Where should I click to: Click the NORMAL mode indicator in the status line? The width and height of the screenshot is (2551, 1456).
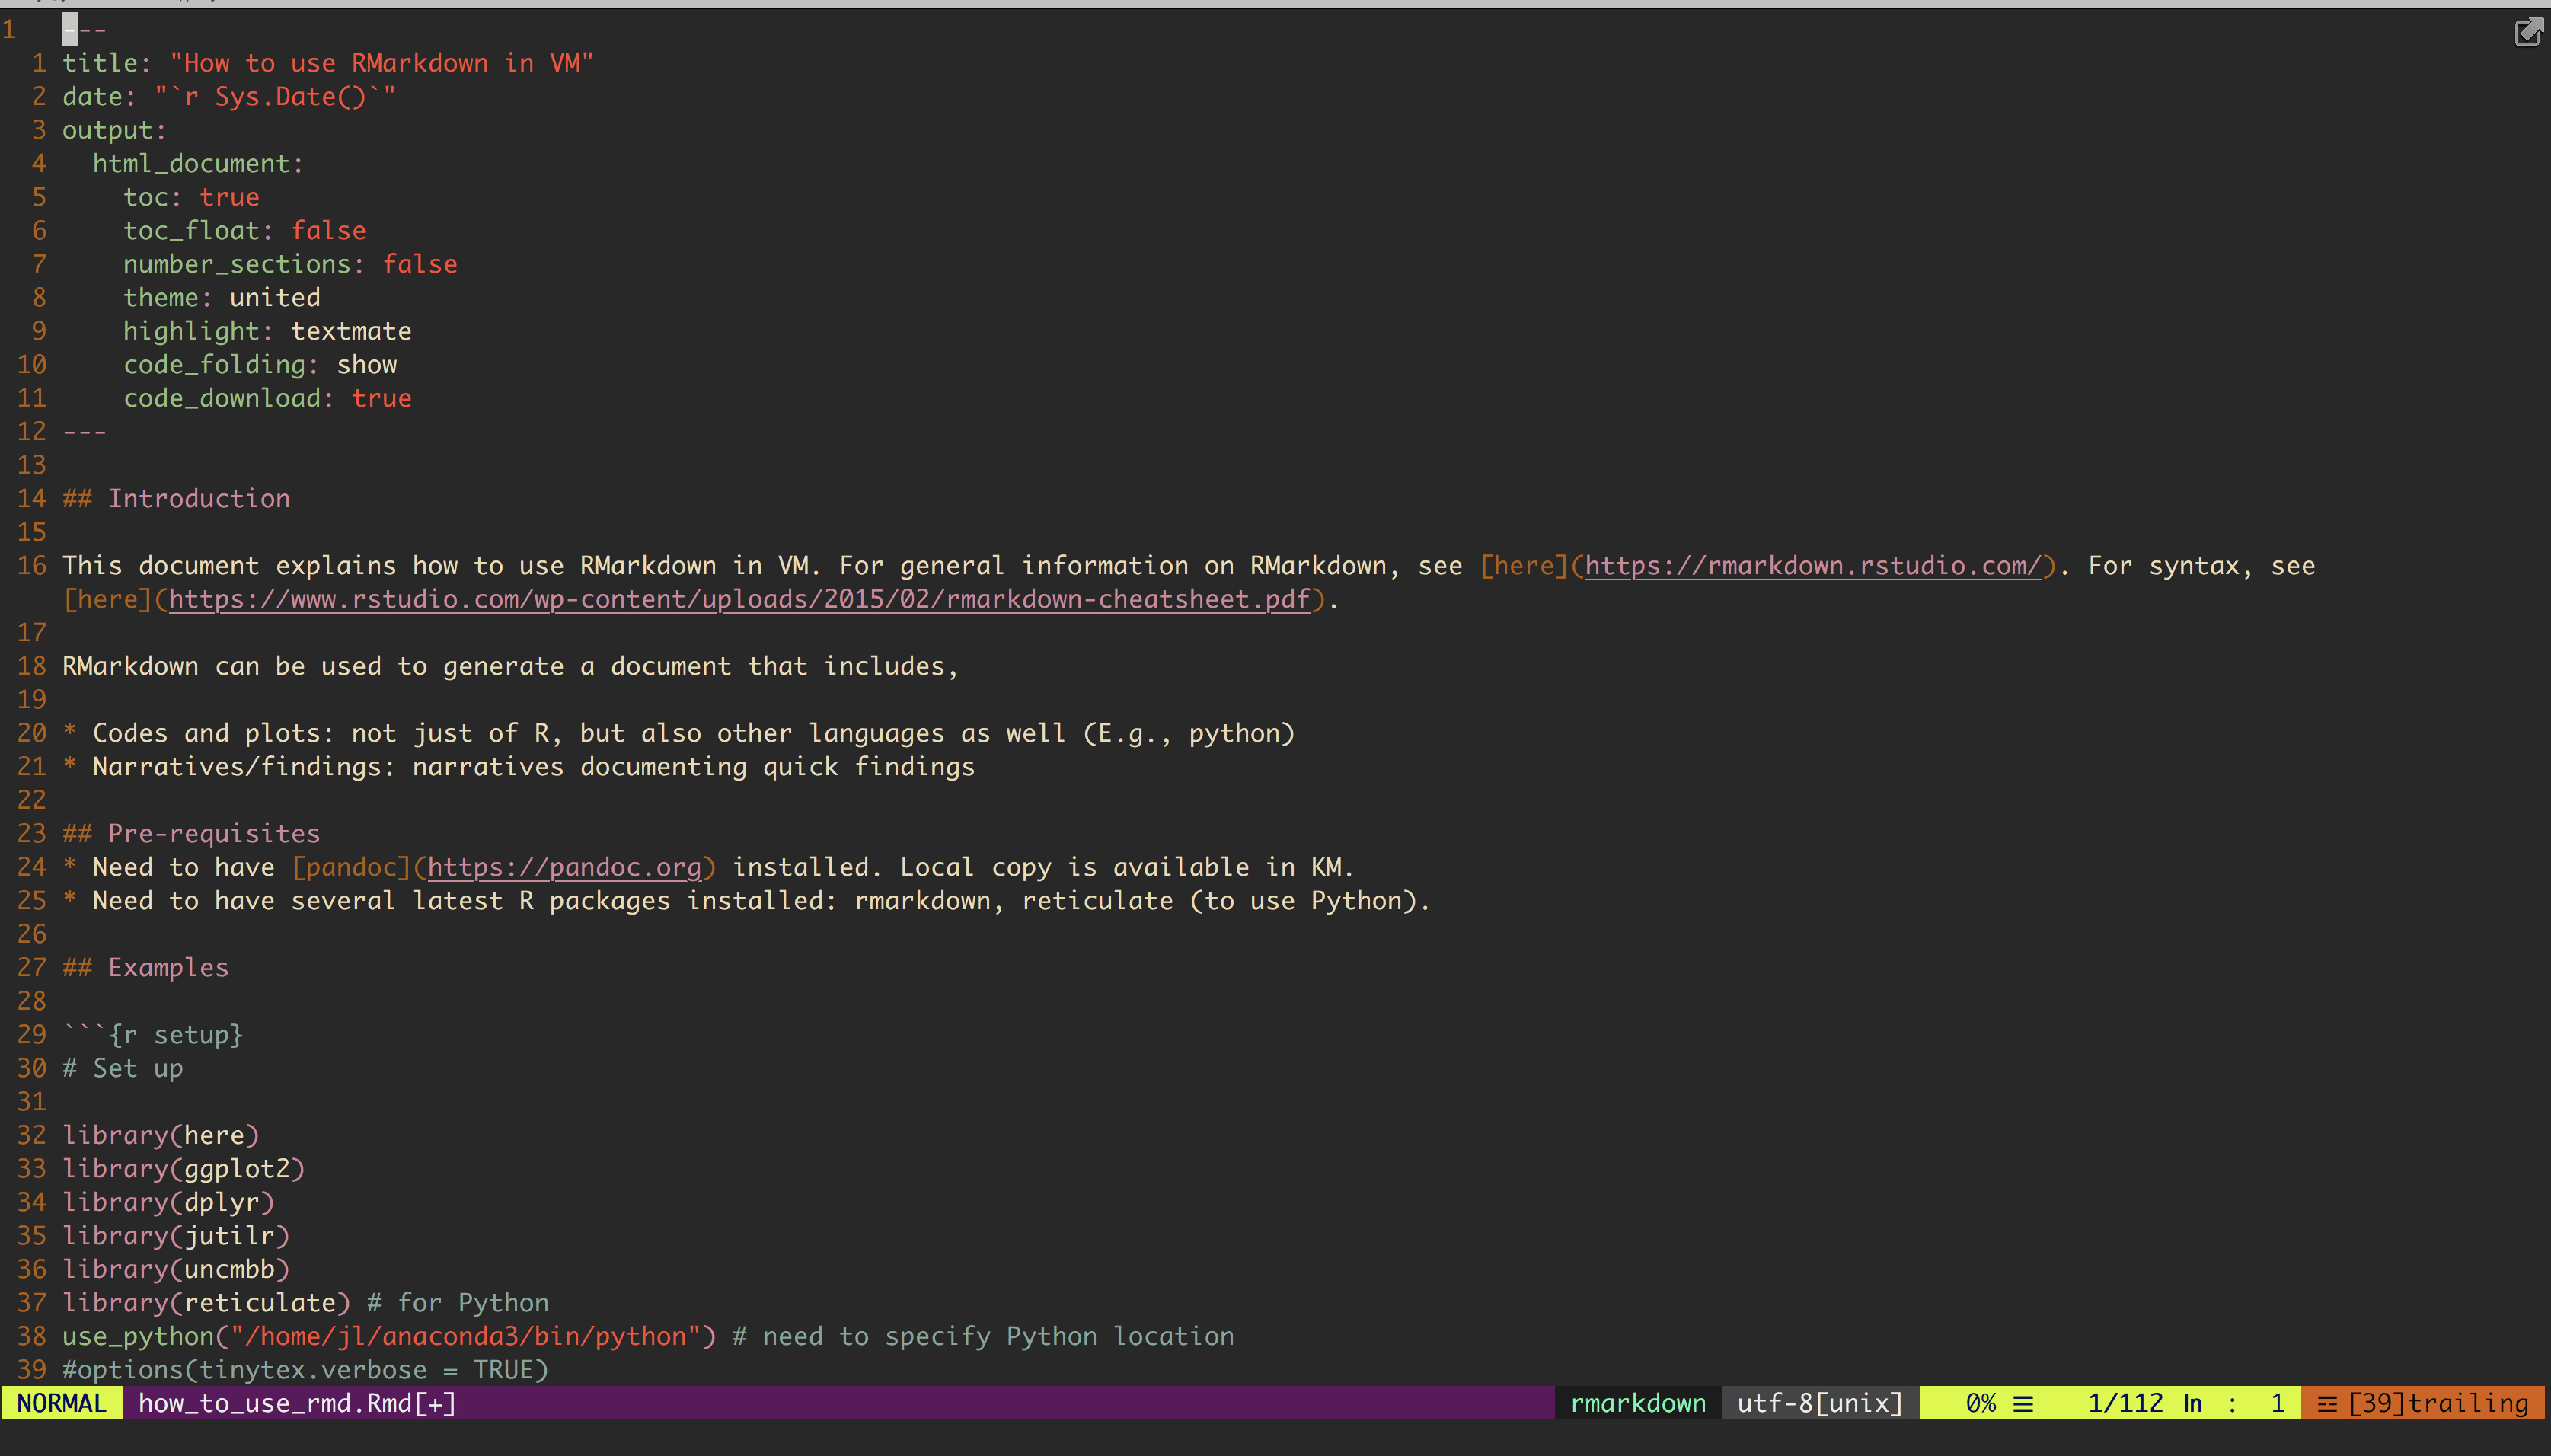[x=61, y=1403]
